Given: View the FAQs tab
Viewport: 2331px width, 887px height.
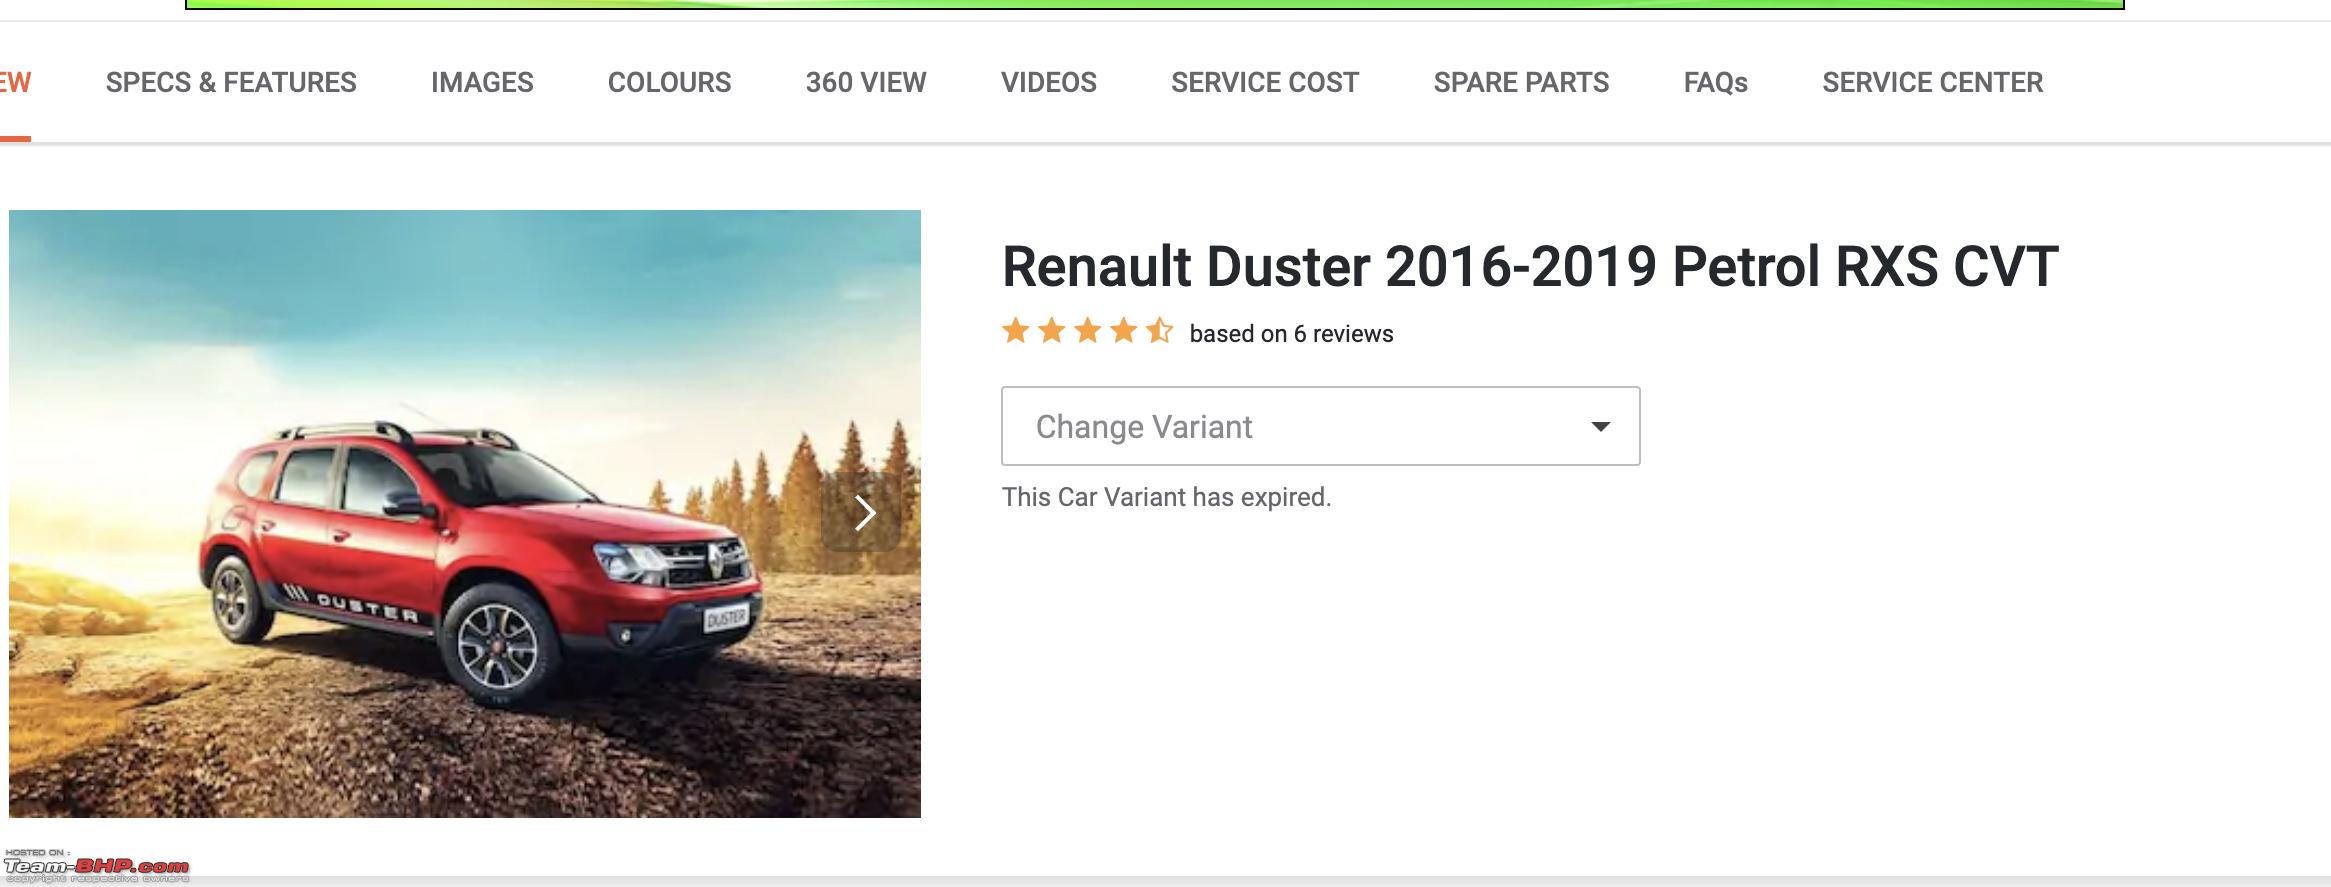Looking at the screenshot, I should 1715,82.
